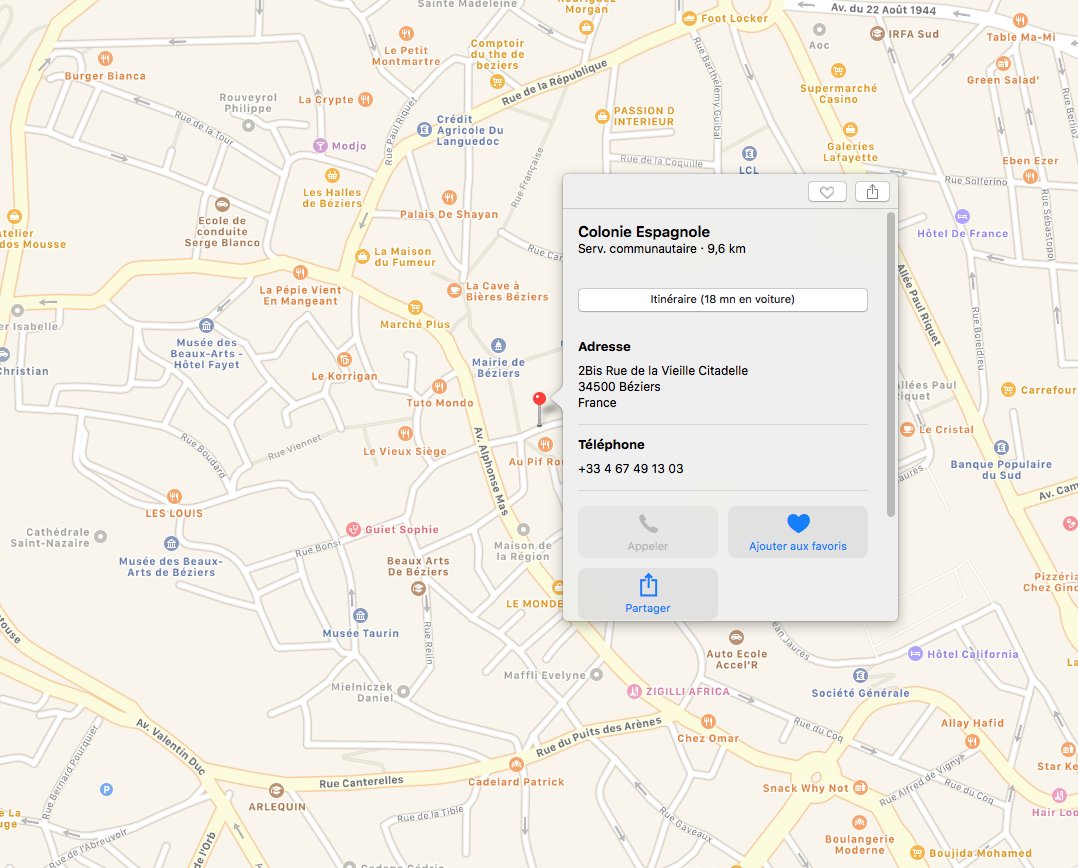
Task: Select the Snack Why Not icon
Action: tap(860, 788)
